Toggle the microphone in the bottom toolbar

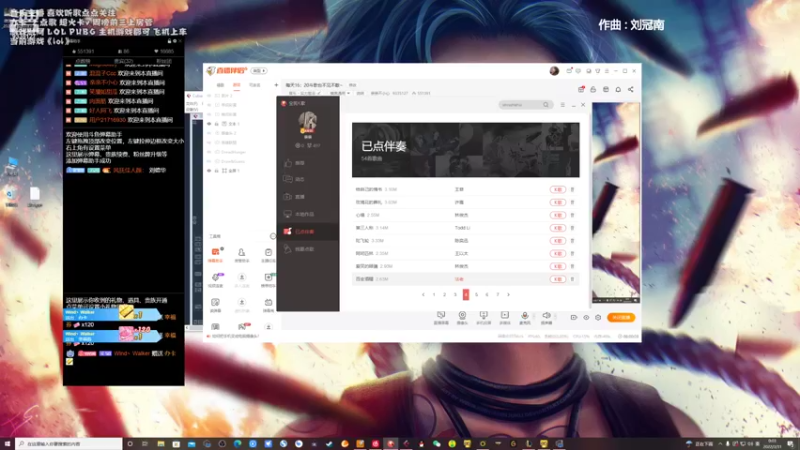524,317
